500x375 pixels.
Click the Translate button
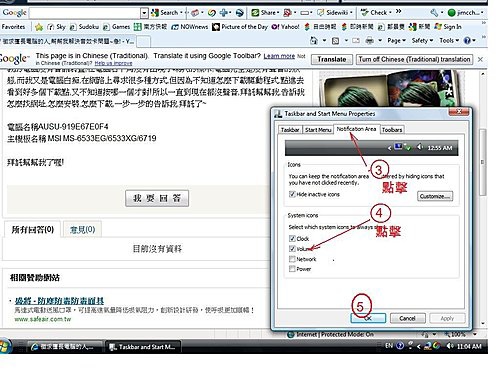pyautogui.click(x=332, y=59)
